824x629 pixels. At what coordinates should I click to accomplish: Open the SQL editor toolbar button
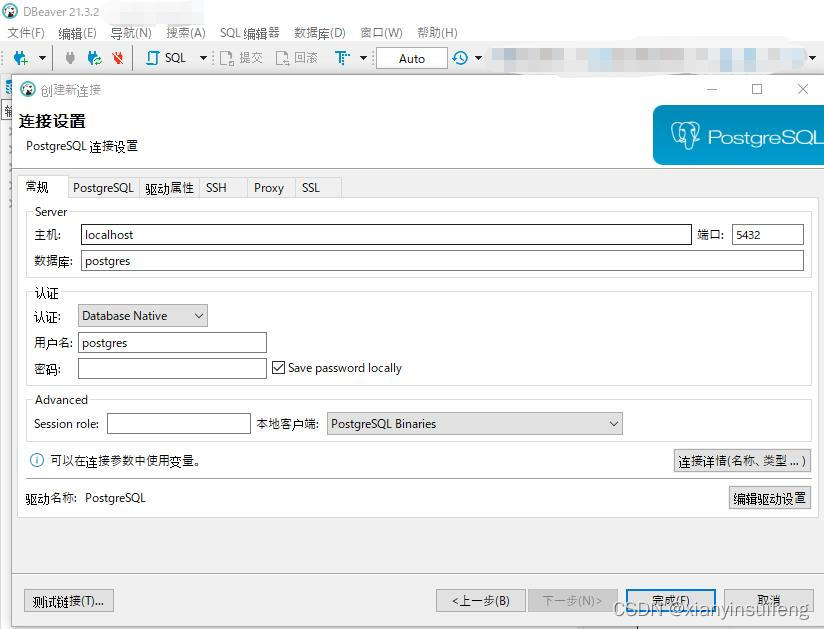(166, 58)
